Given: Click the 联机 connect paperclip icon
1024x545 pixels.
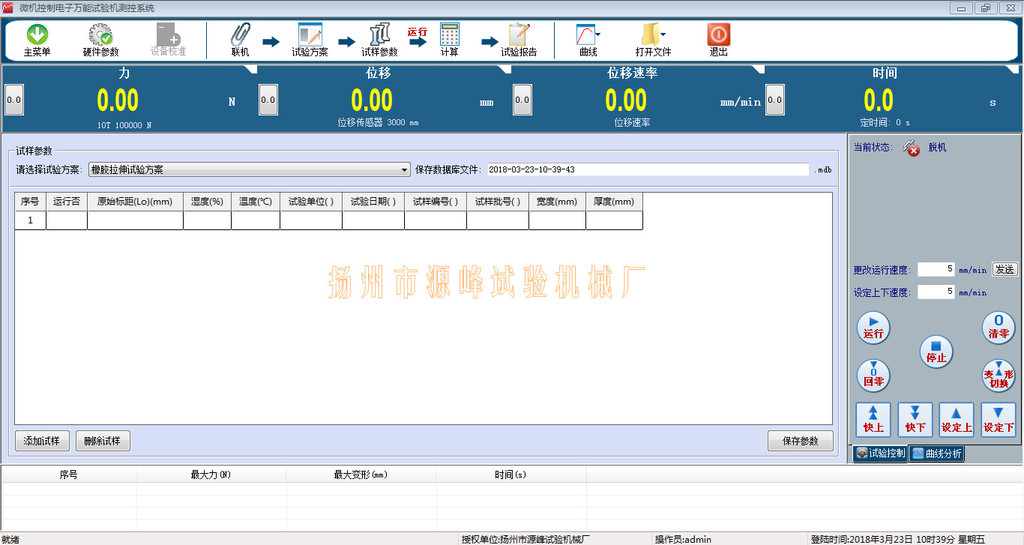Looking at the screenshot, I should pyautogui.click(x=240, y=39).
